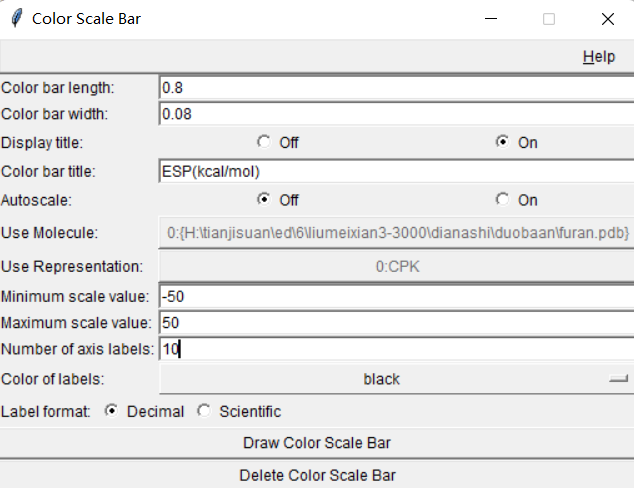The width and height of the screenshot is (634, 488).
Task: Open the Use Representation dropdown
Action: (x=396, y=267)
